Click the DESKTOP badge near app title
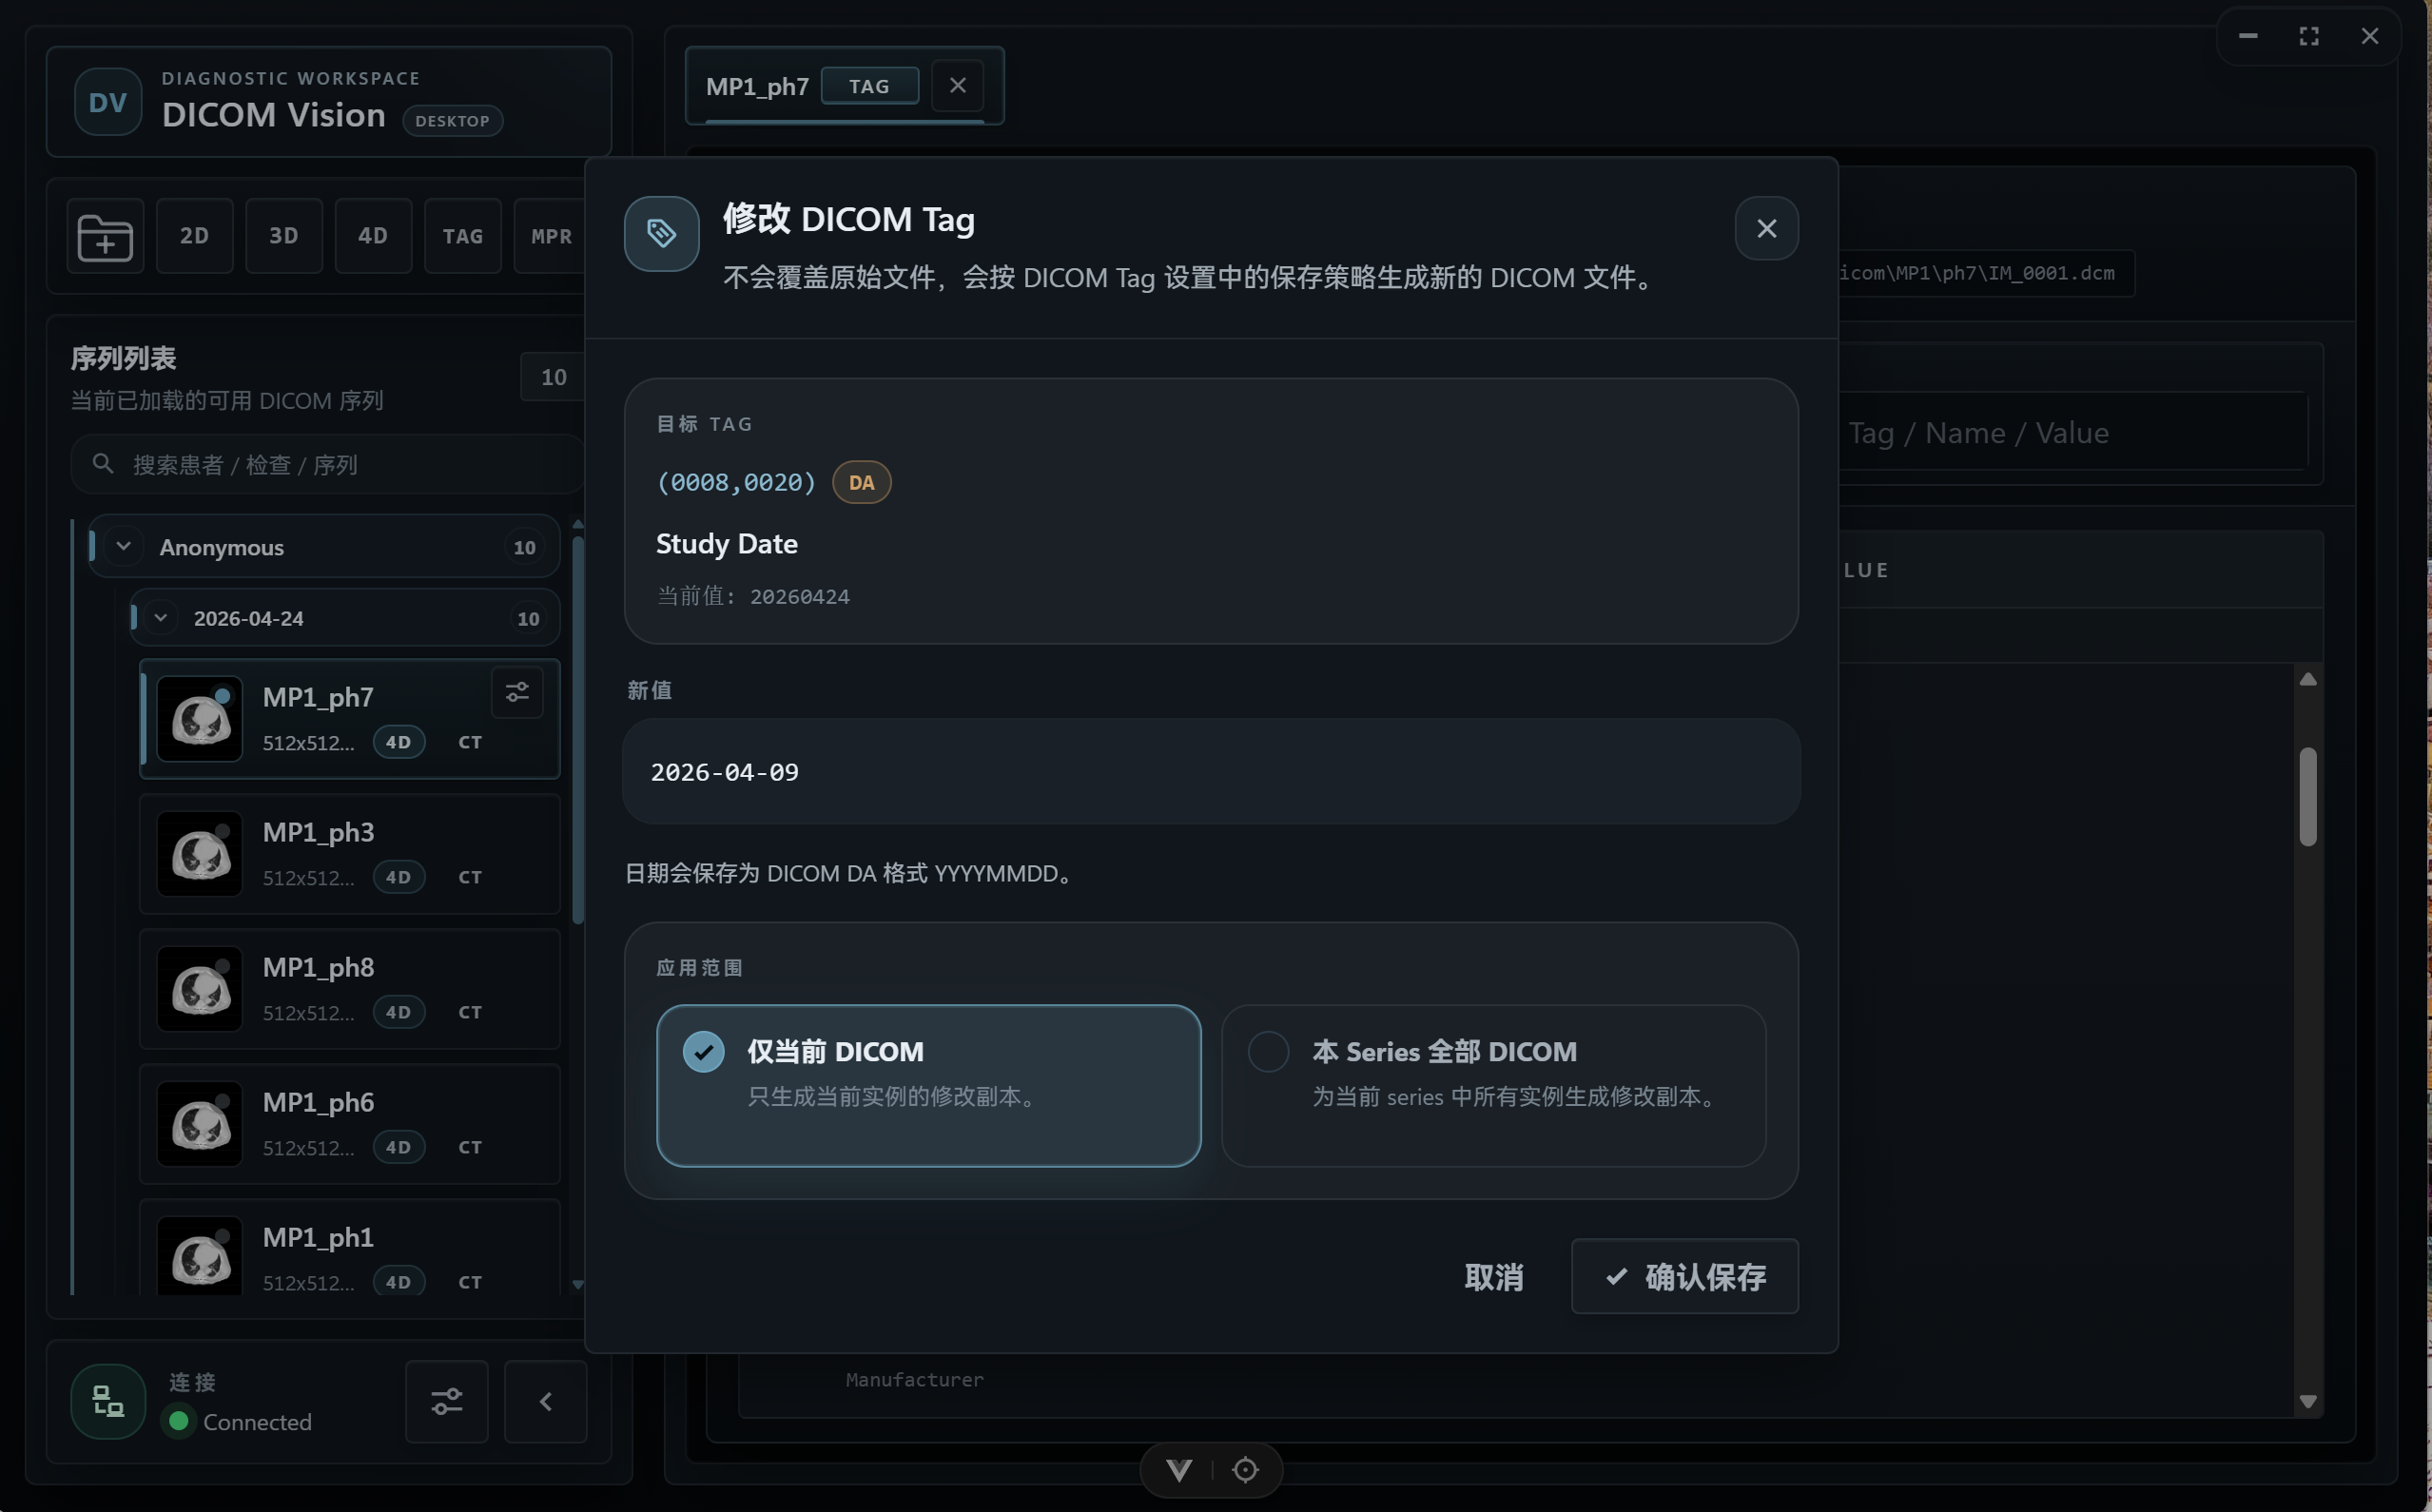2432x1512 pixels. pos(452,121)
